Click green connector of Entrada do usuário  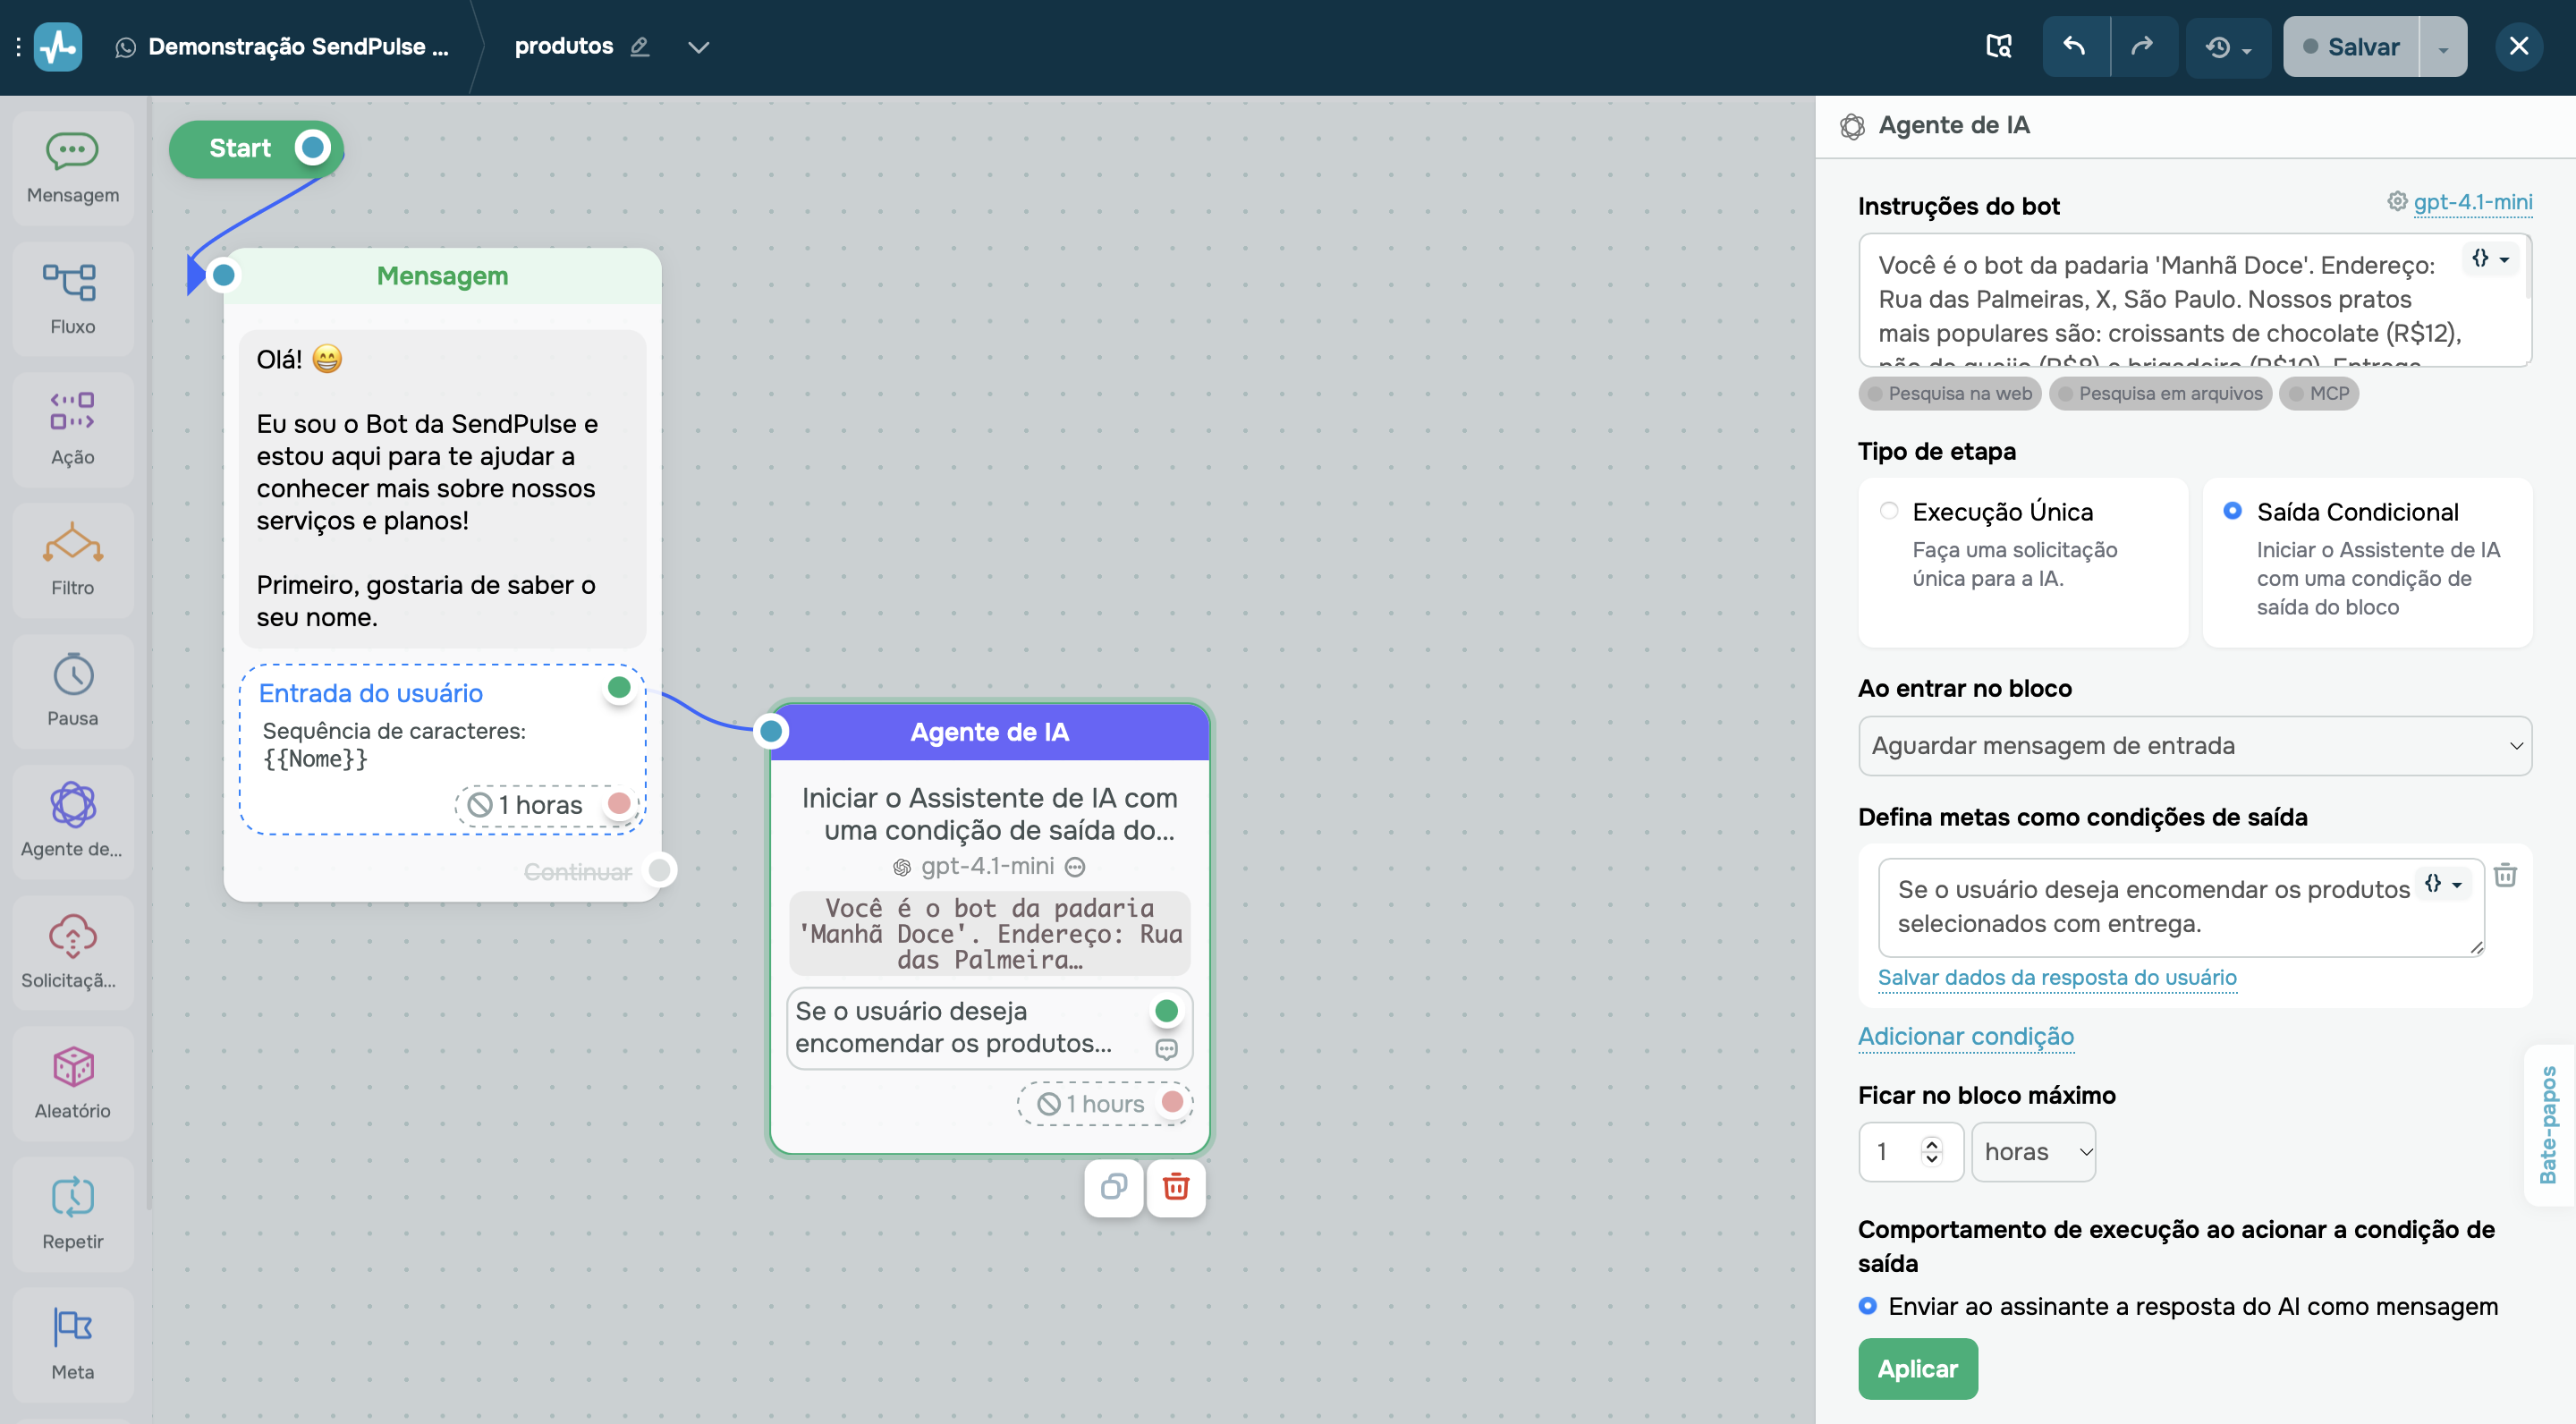[x=619, y=687]
